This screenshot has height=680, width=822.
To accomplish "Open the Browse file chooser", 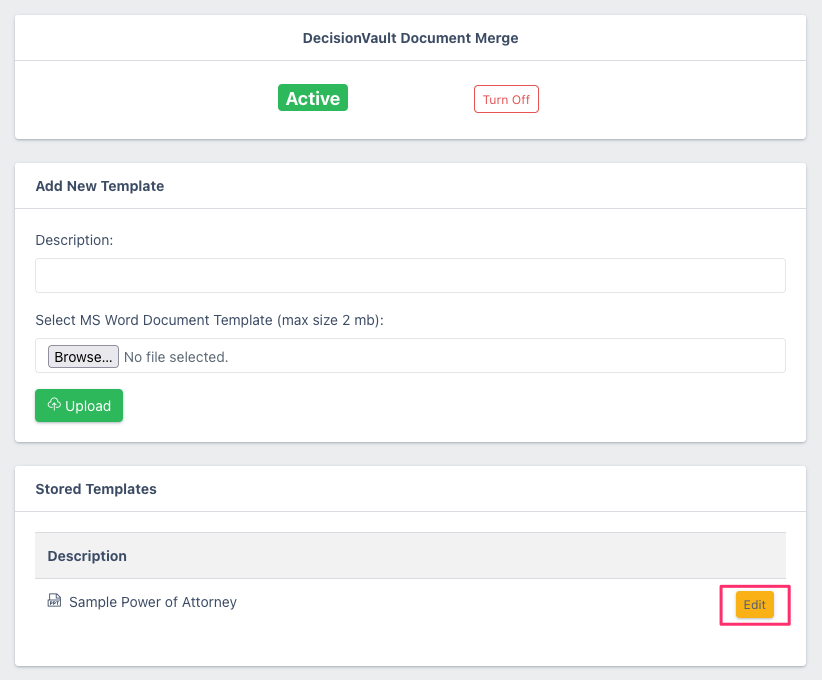I will [x=83, y=357].
